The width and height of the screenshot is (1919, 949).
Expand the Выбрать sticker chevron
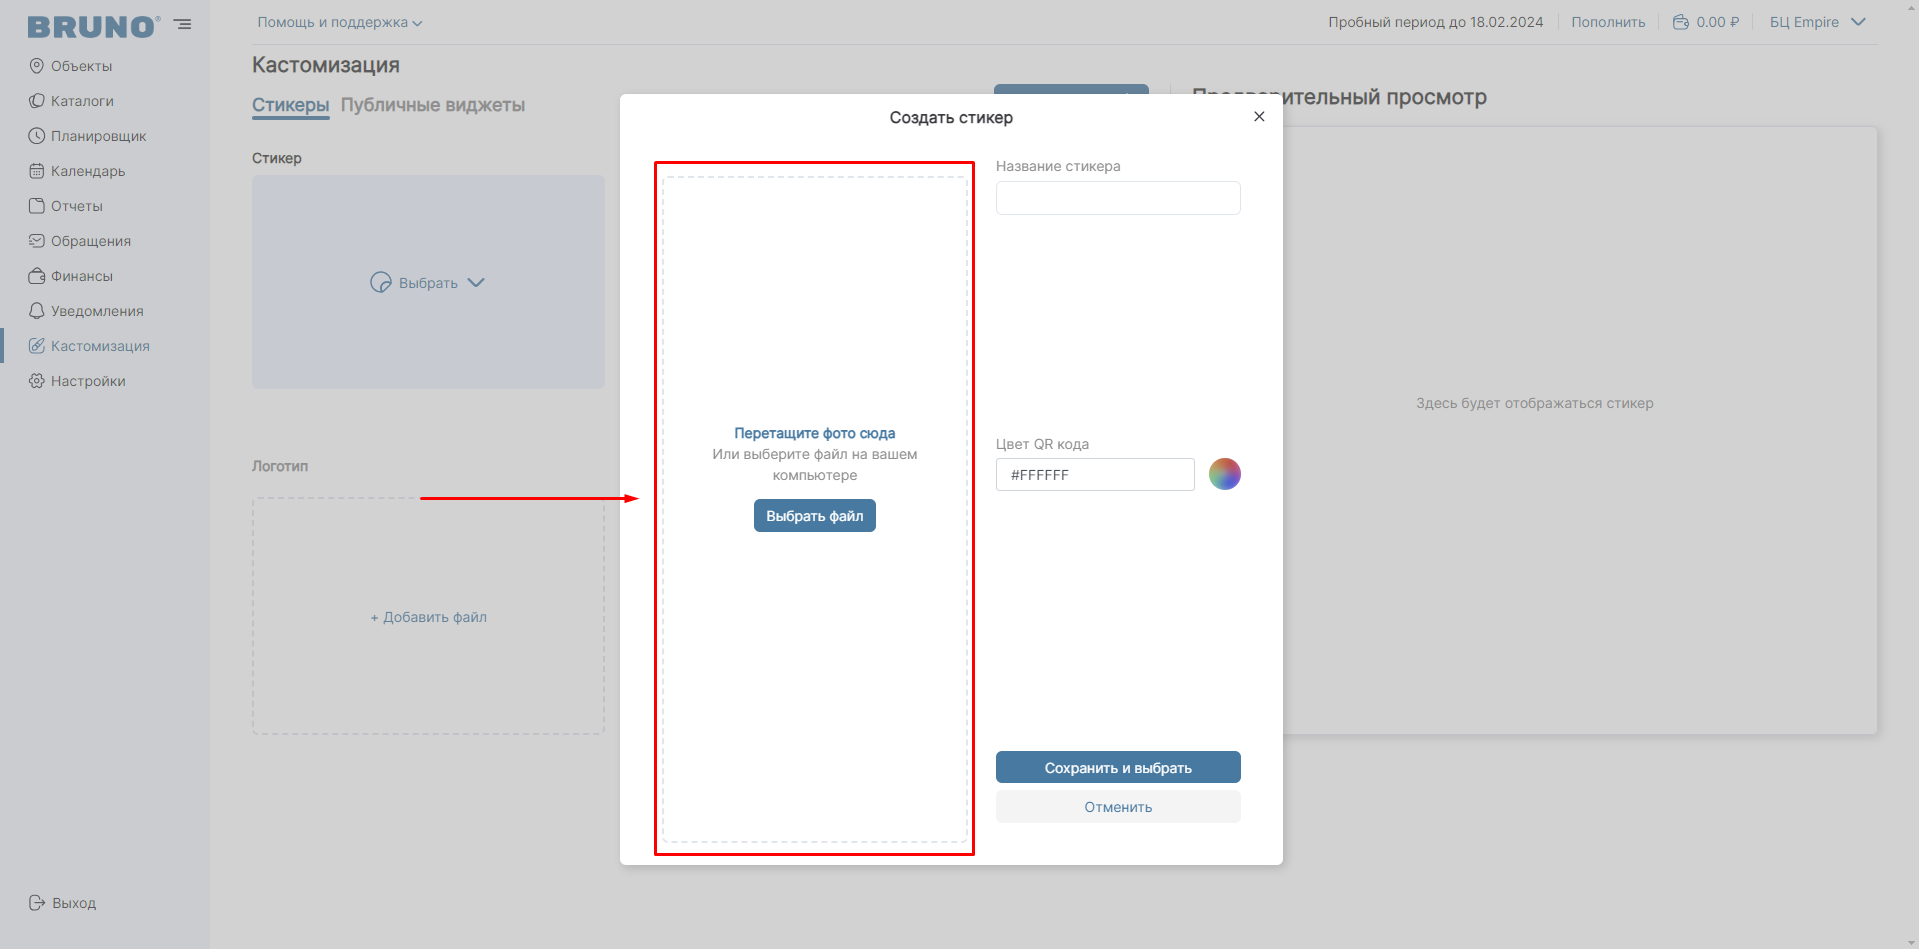[x=476, y=283]
